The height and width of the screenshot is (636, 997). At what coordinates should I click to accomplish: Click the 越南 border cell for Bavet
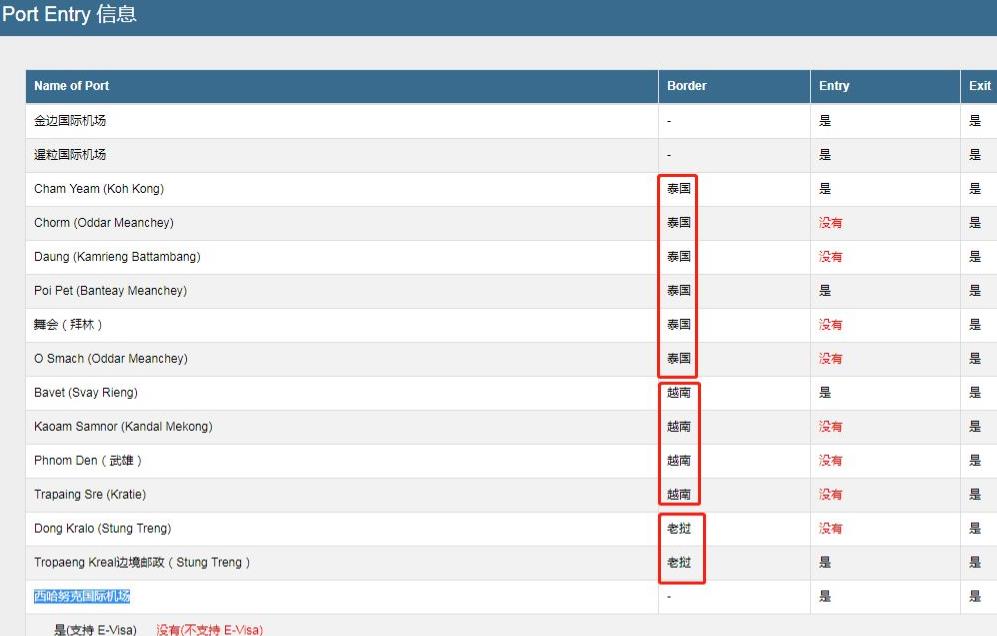click(x=679, y=393)
